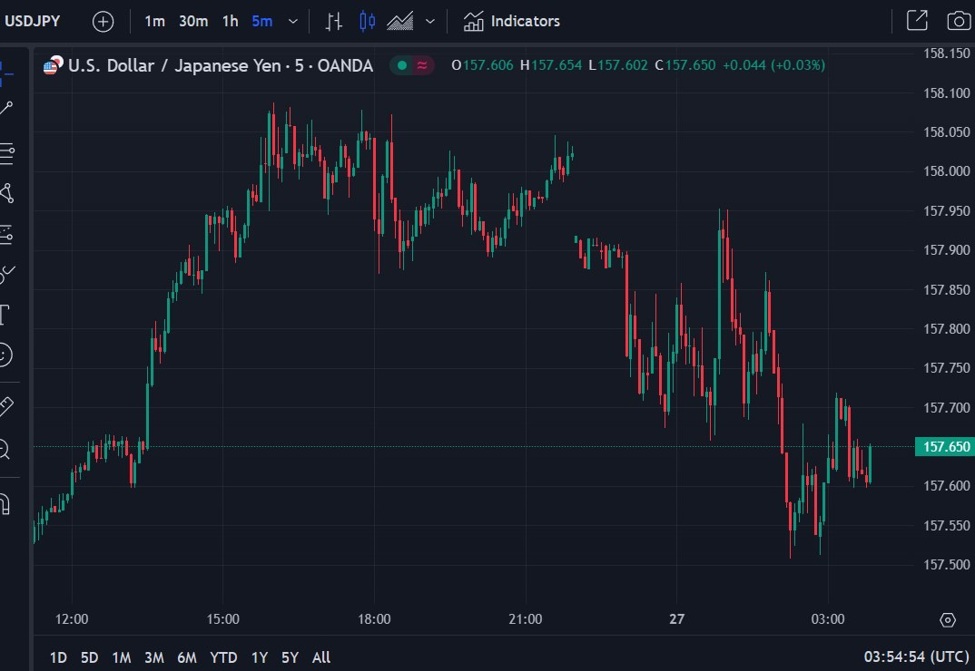The width and height of the screenshot is (975, 671).
Task: Activate the ruler measure tool
Action: click(5, 406)
